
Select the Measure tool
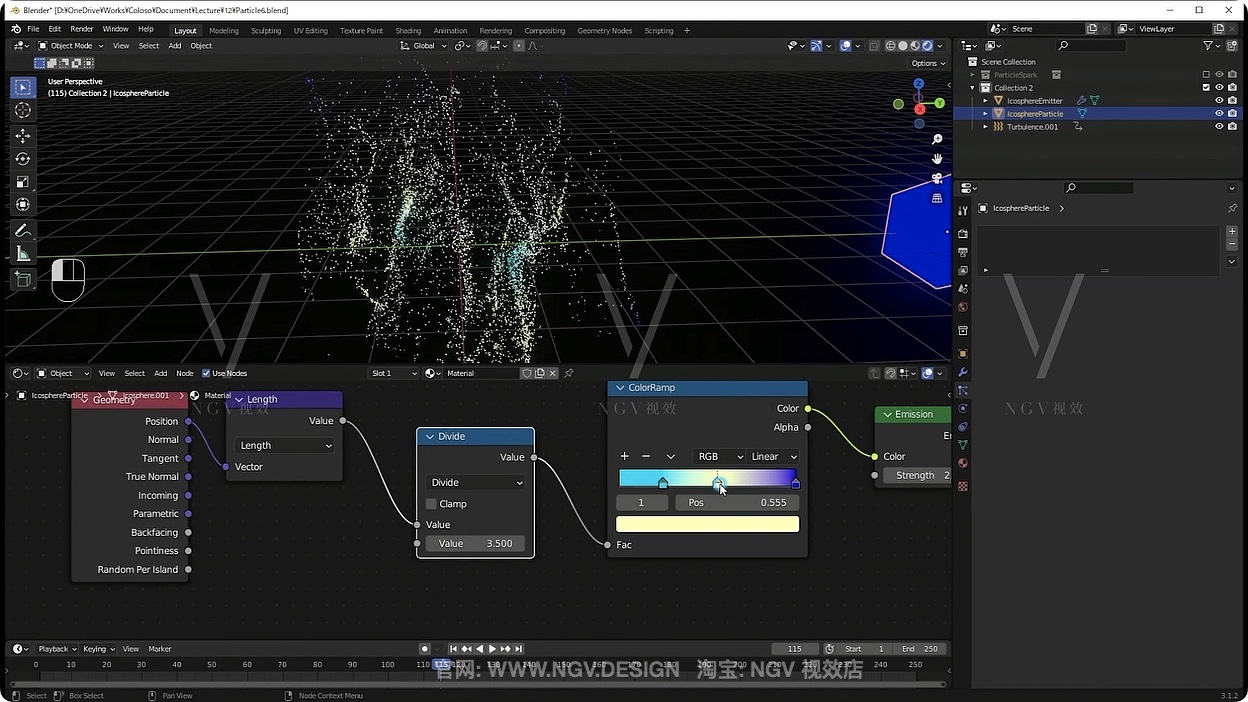(23, 254)
